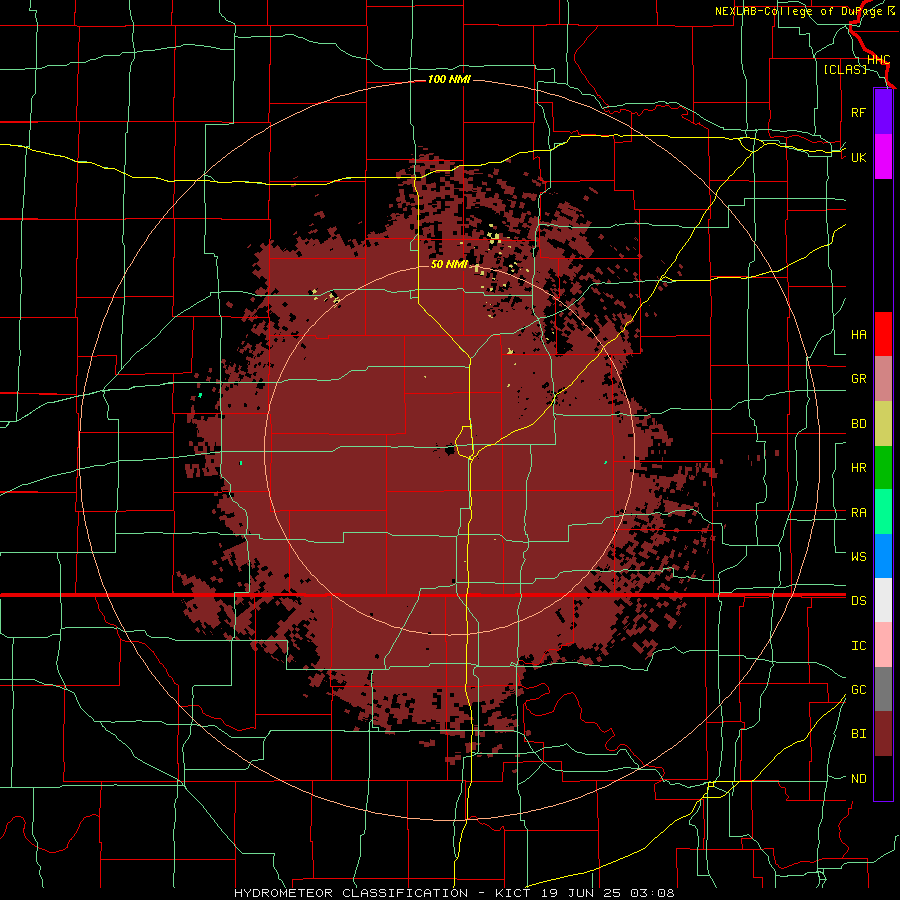Click the WS legend label

(x=858, y=557)
